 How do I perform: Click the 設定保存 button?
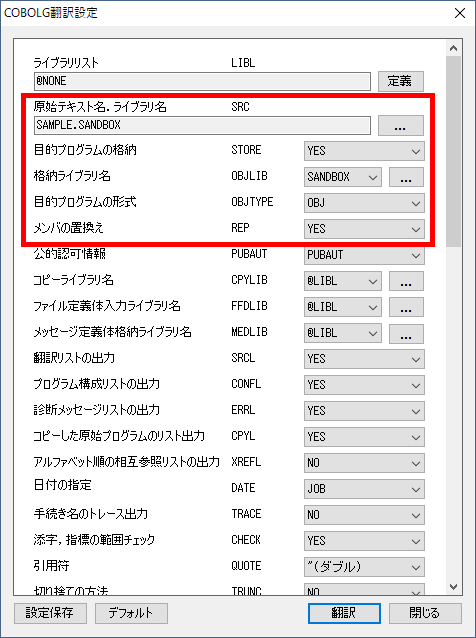(50, 613)
